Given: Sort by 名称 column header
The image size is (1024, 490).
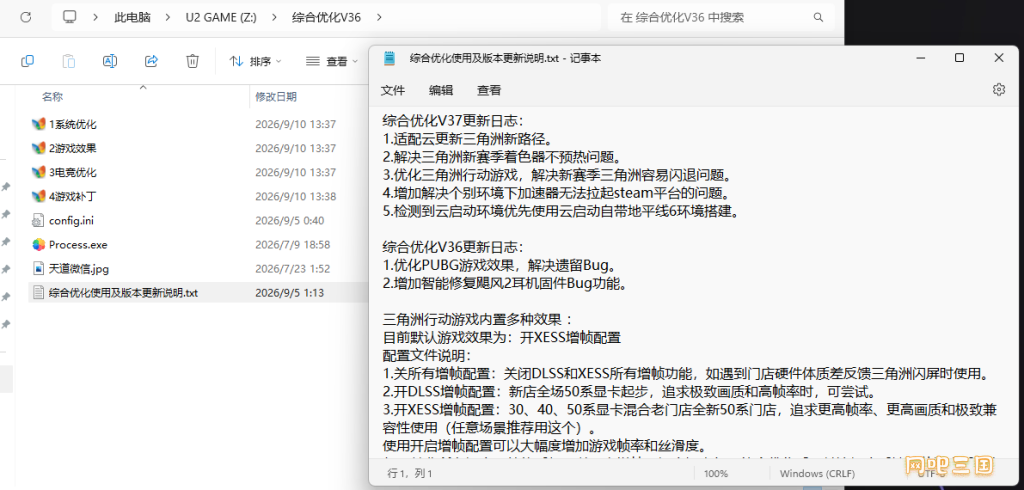Looking at the screenshot, I should pyautogui.click(x=53, y=97).
